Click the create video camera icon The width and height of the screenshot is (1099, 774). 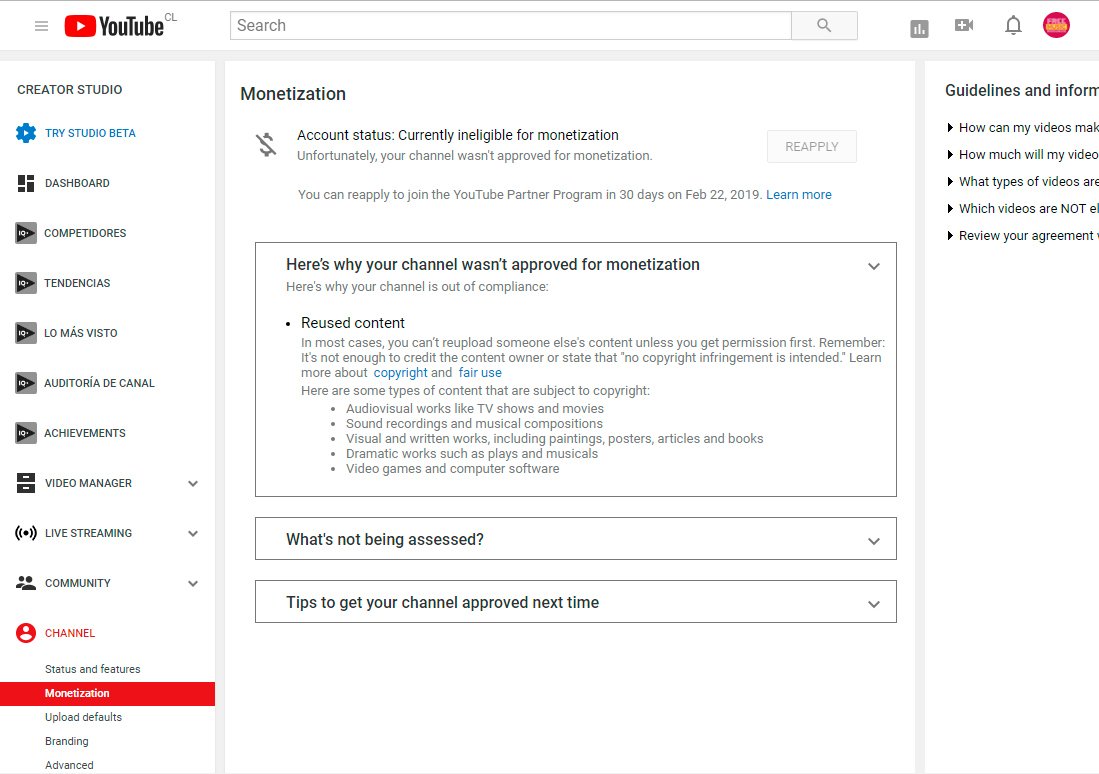click(x=964, y=25)
